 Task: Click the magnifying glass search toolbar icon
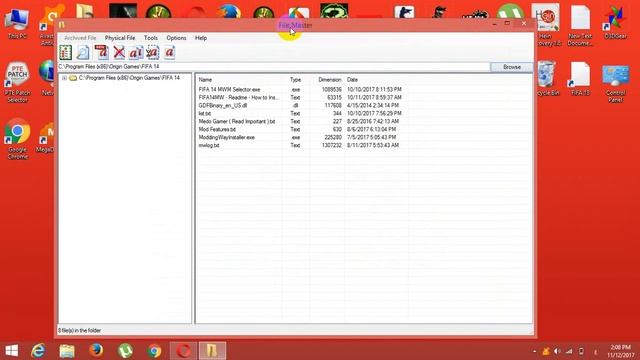[83, 52]
